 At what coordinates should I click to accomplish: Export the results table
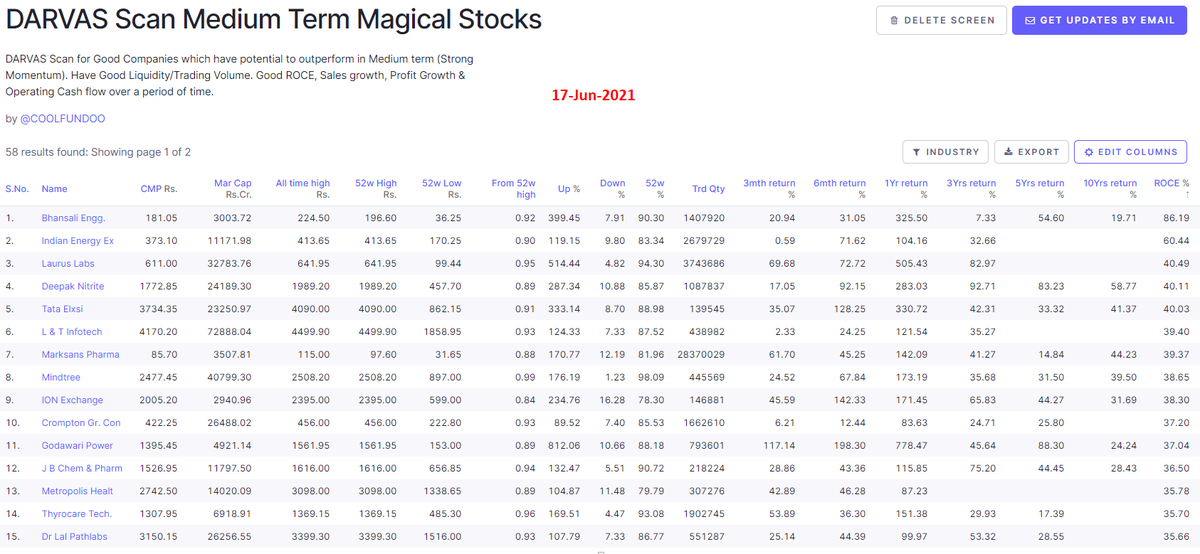point(1031,152)
